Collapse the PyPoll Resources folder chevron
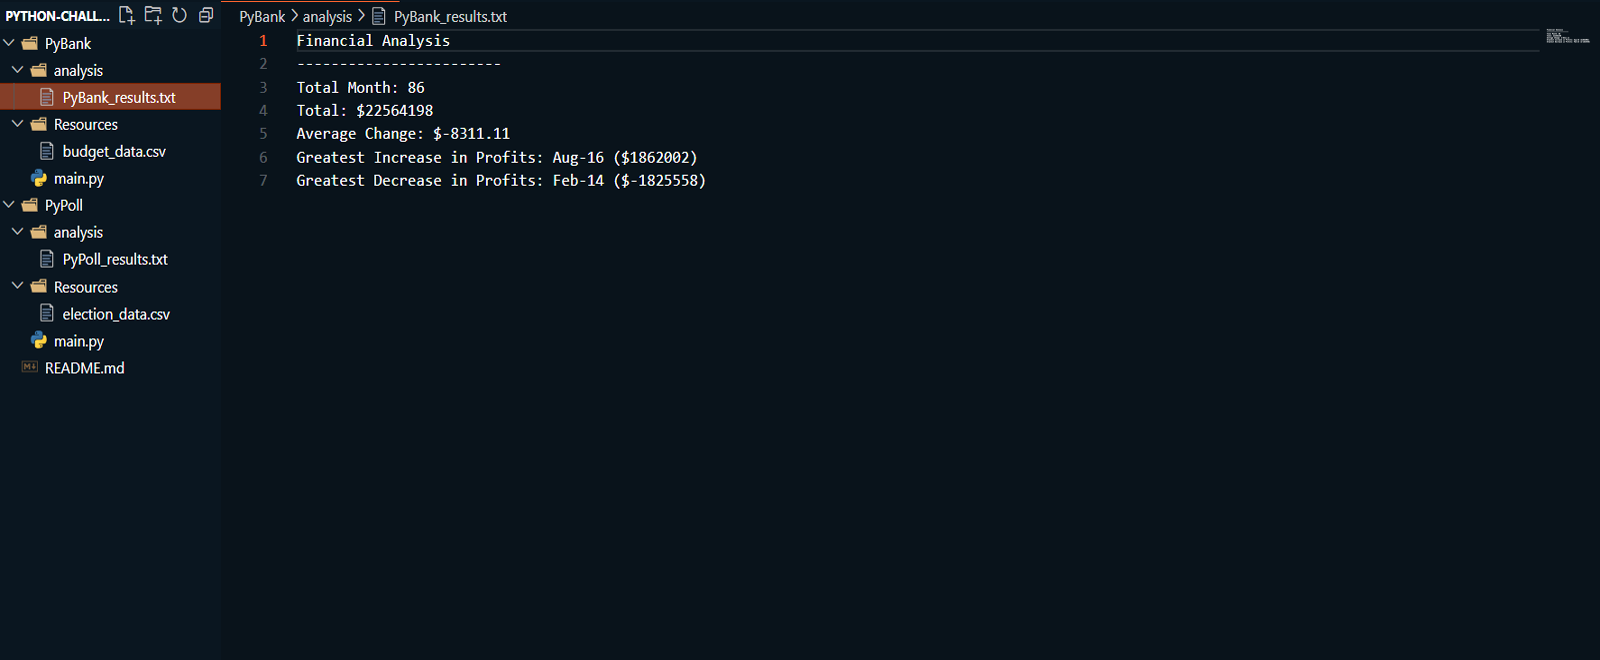Screen dimensions: 1600x660 [17, 286]
